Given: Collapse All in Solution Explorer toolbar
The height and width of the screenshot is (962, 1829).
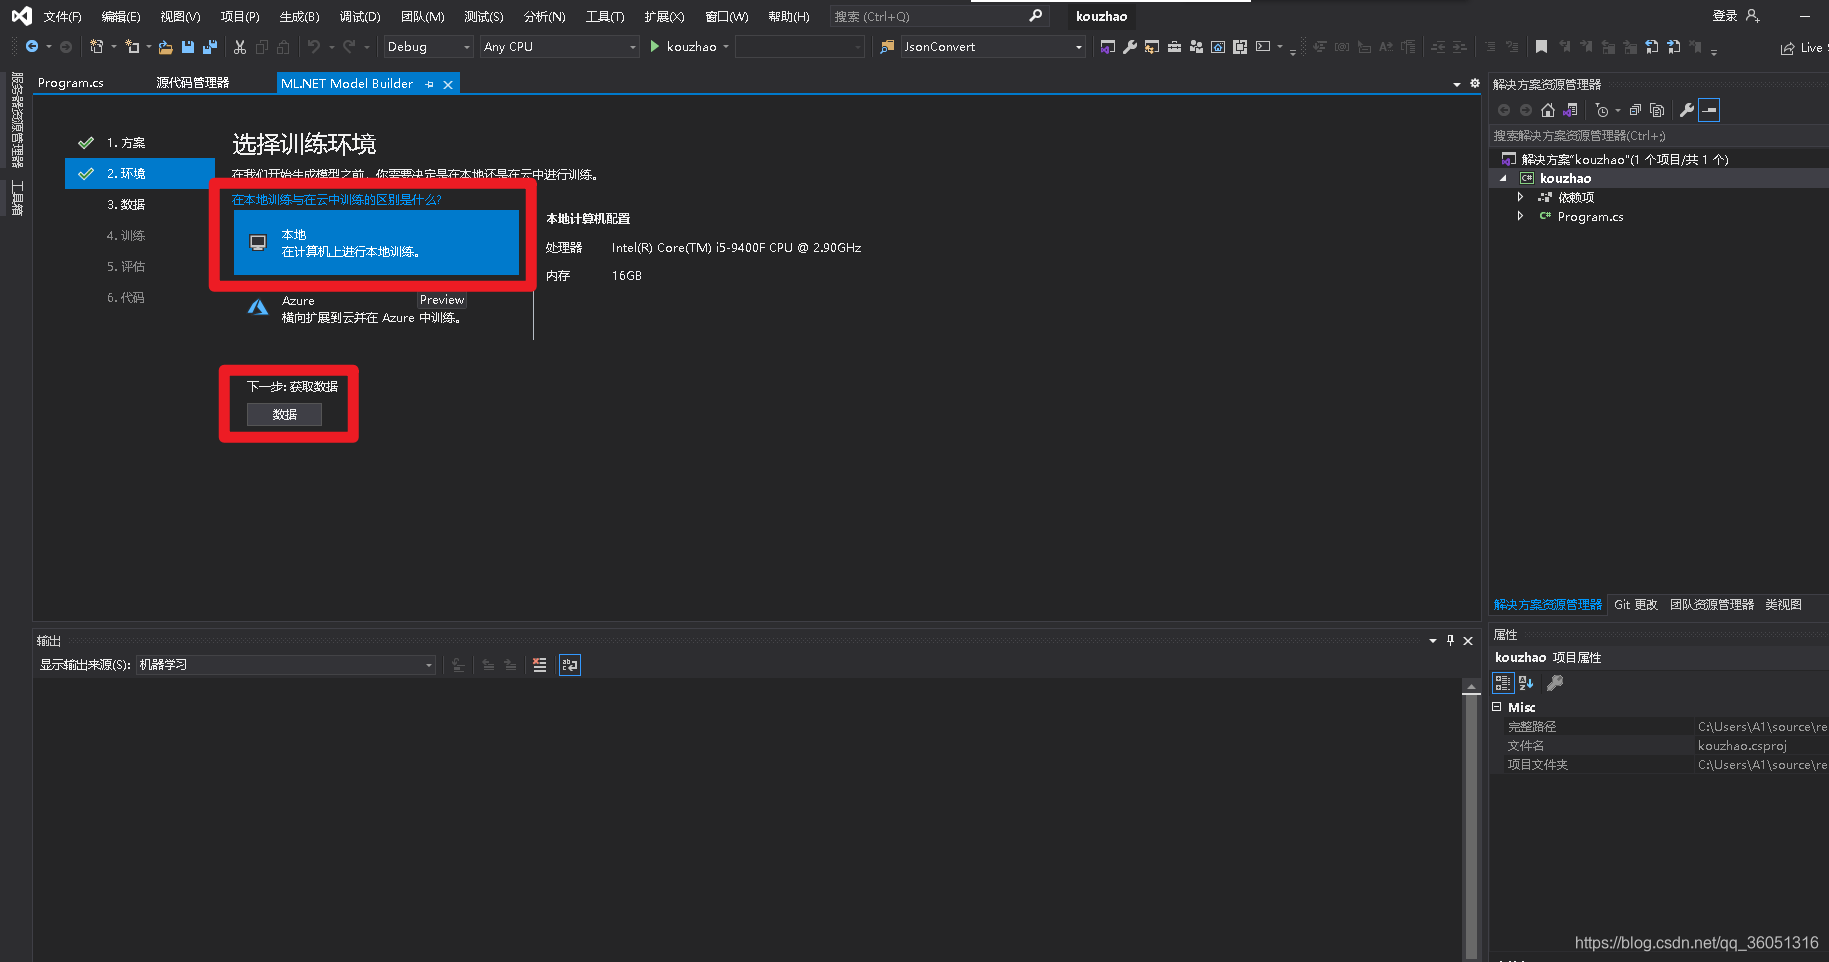Looking at the screenshot, I should point(1635,110).
